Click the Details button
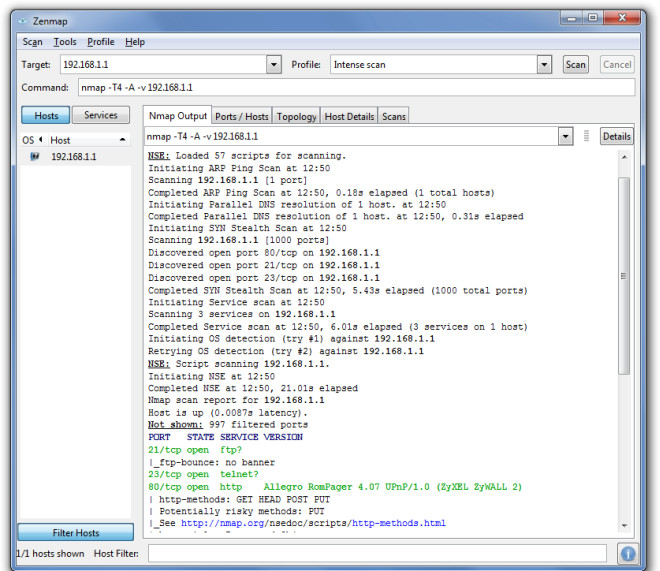Viewport: 660px width, 571px height. tap(616, 136)
